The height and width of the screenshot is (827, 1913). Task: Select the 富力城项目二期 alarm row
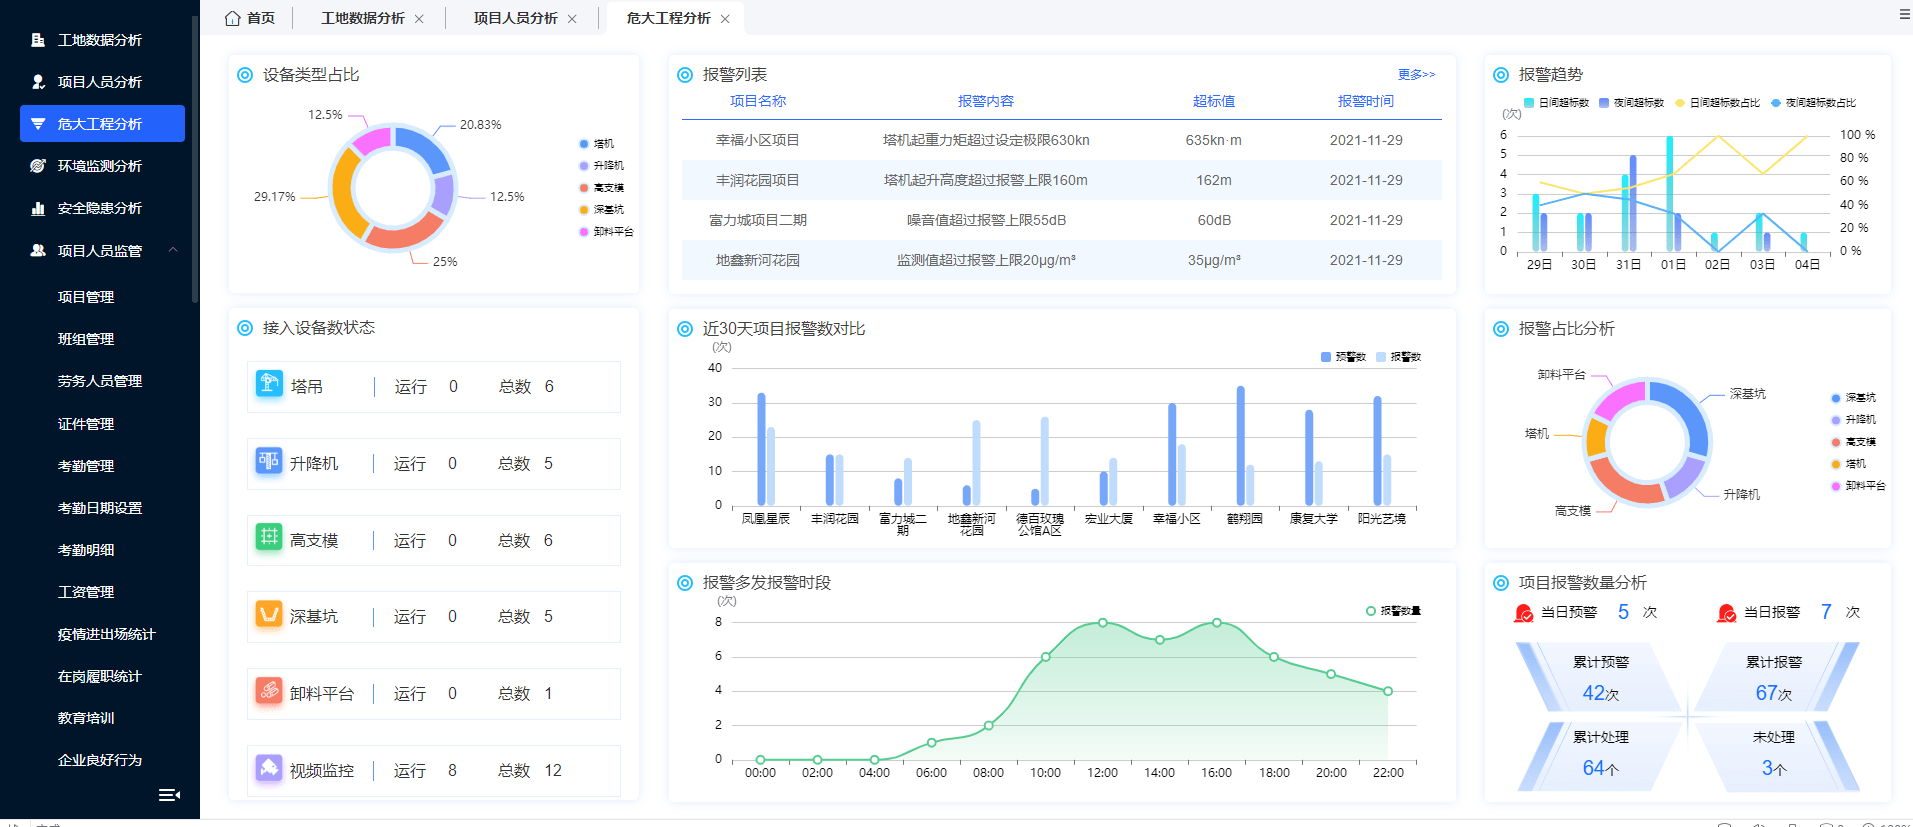[1062, 220]
